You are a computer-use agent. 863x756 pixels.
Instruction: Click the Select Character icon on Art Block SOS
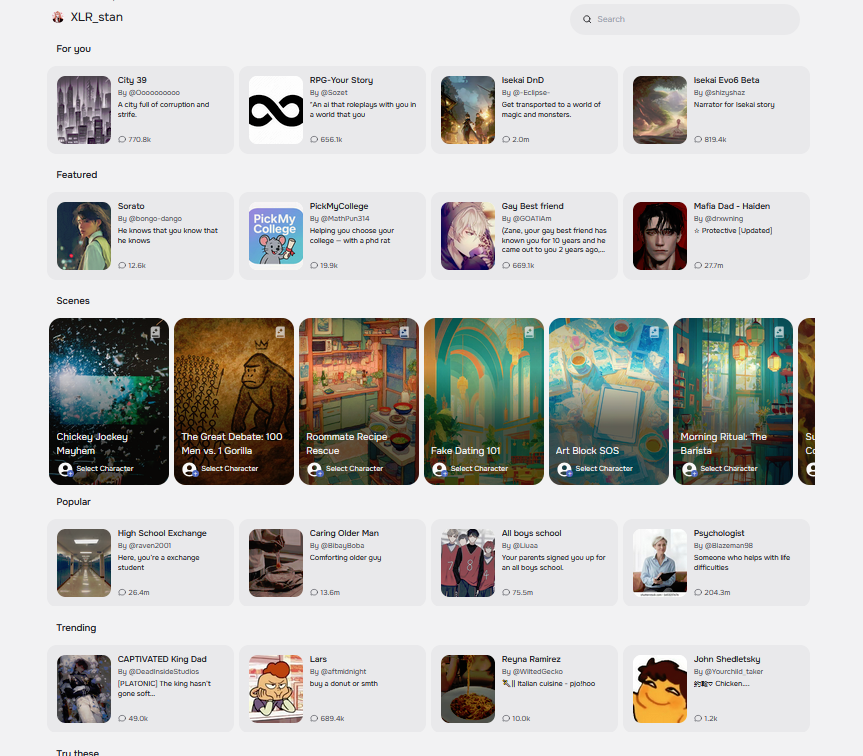click(x=564, y=469)
